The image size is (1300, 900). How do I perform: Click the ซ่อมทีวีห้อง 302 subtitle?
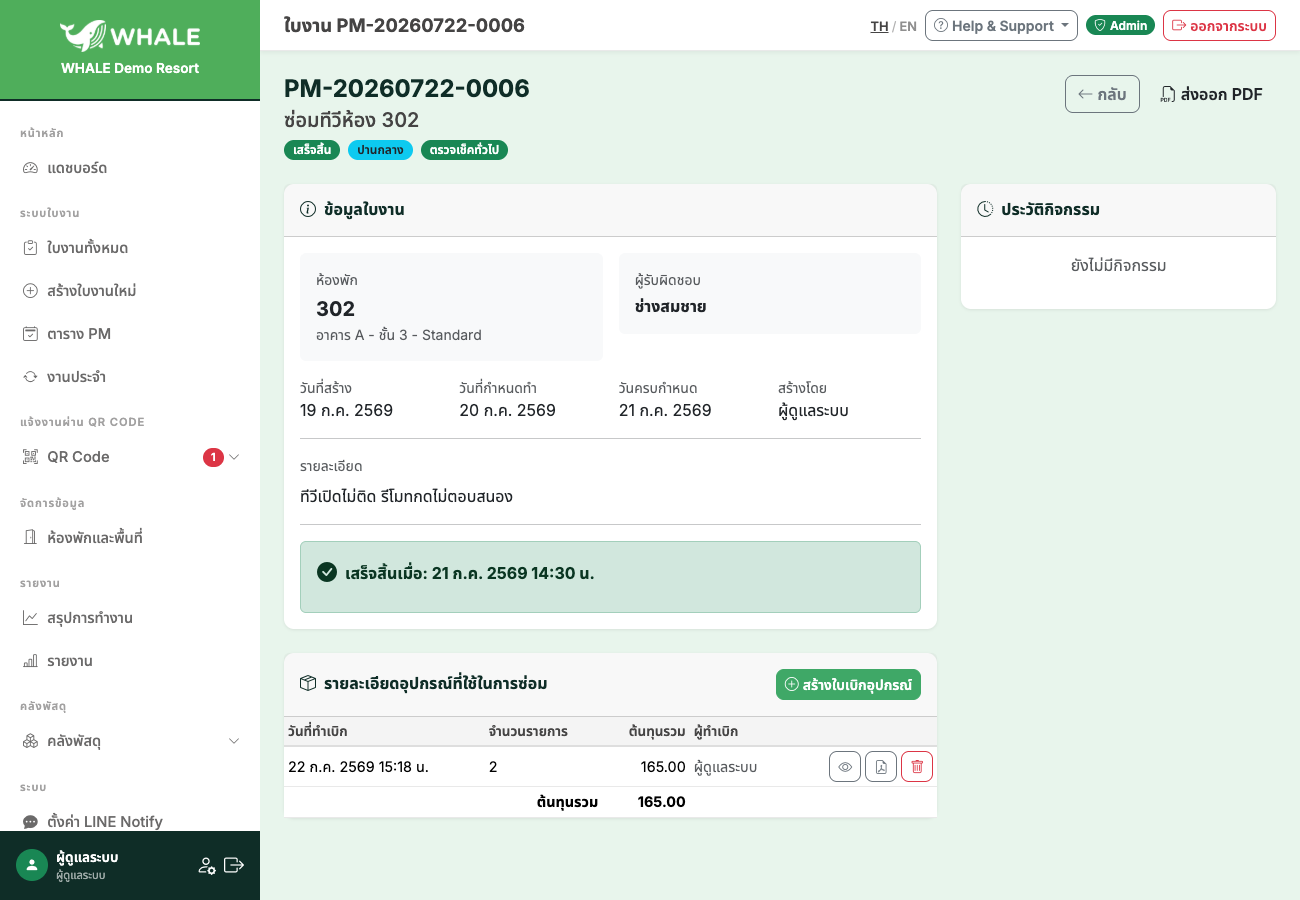coord(351,120)
